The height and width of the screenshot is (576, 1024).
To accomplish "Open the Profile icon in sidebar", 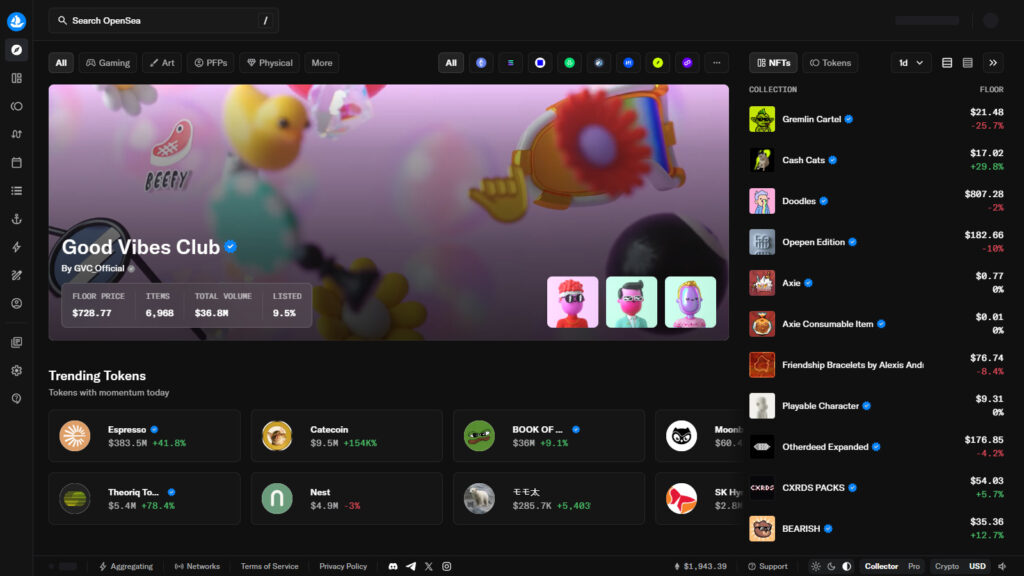I will click(16, 303).
